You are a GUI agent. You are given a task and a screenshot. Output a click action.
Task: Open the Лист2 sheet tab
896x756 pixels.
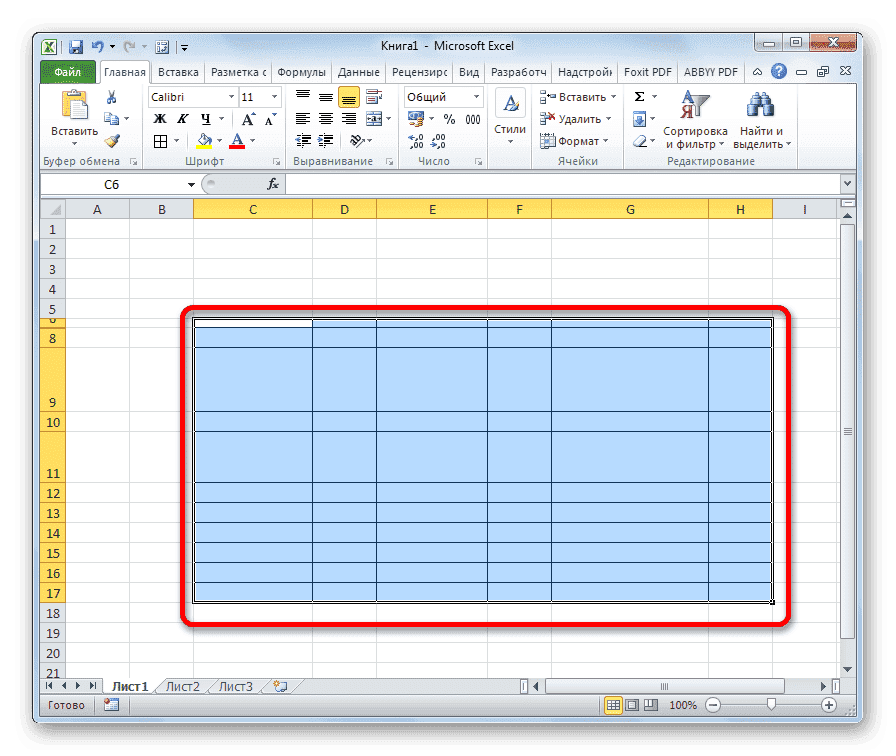pyautogui.click(x=185, y=686)
